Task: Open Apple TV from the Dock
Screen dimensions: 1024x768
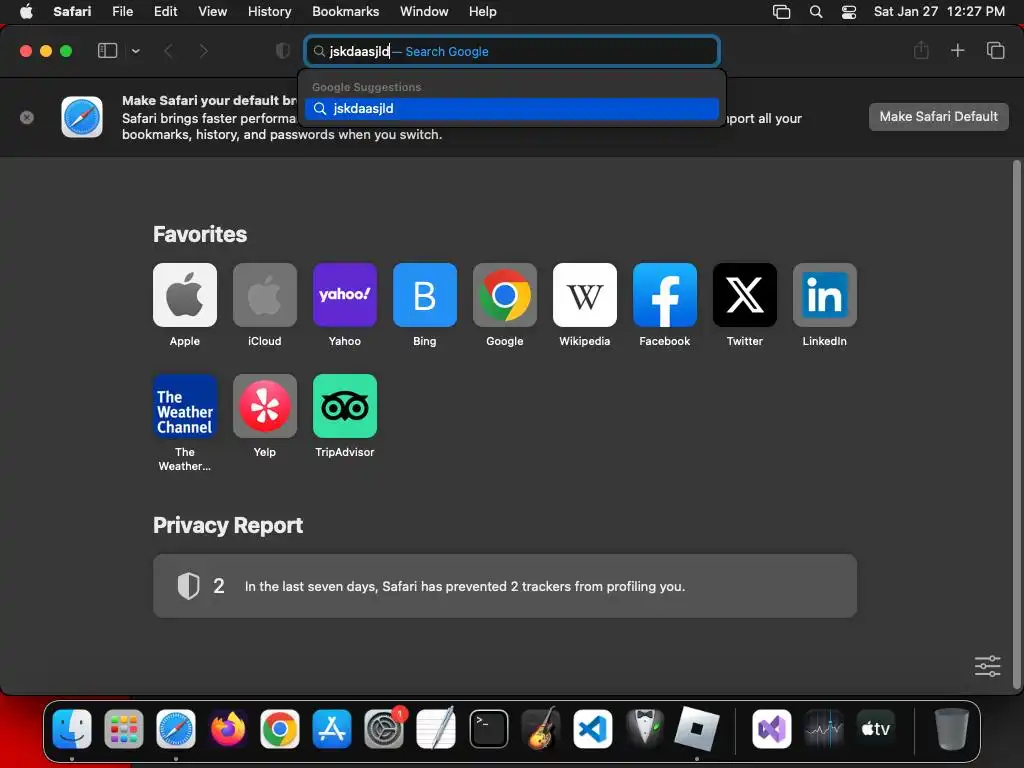Action: (x=876, y=729)
